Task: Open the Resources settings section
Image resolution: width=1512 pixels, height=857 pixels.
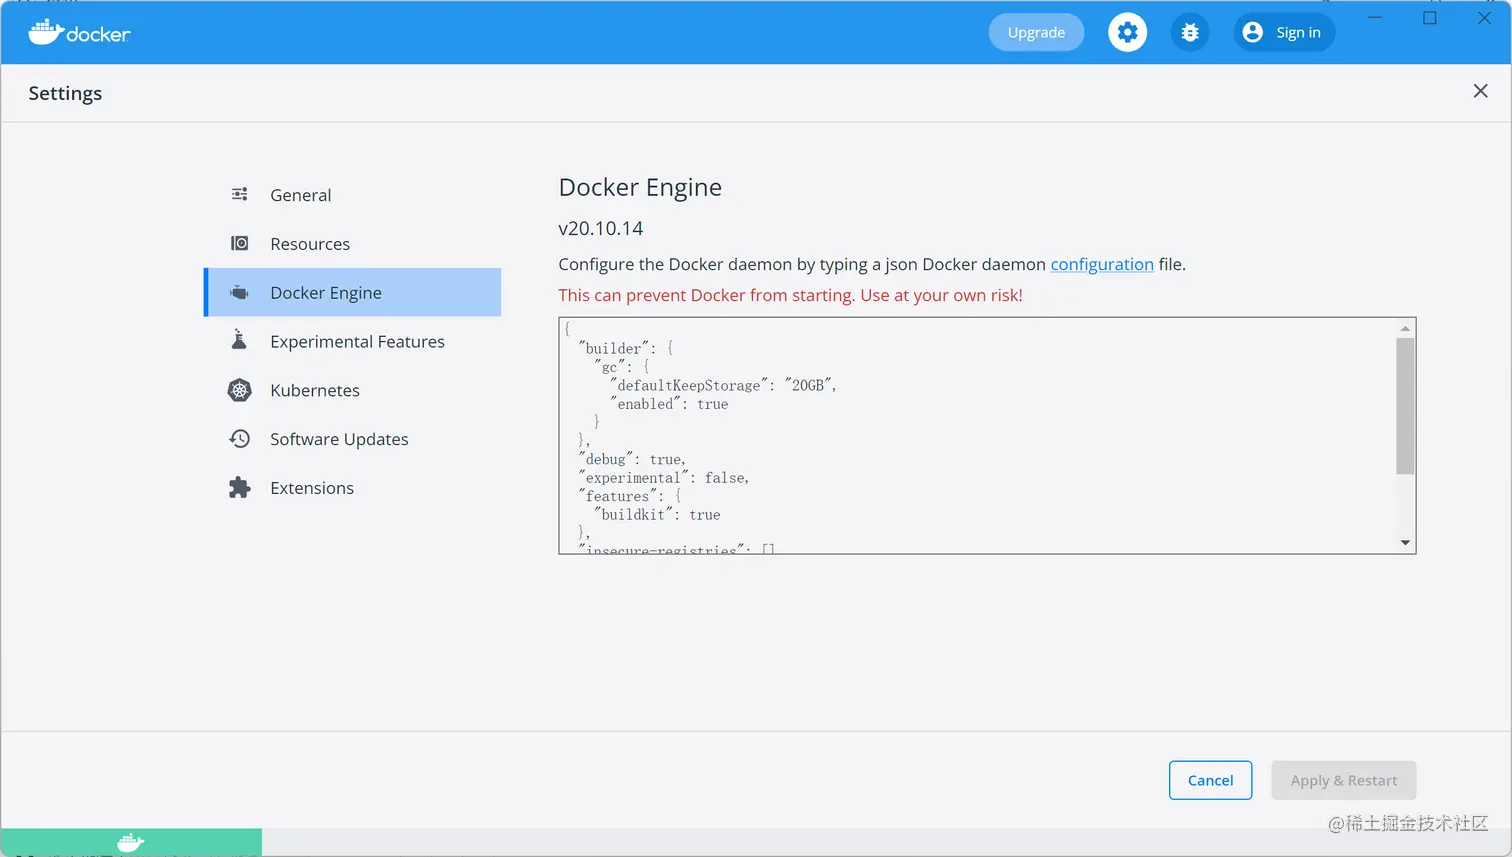Action: tap(352, 244)
